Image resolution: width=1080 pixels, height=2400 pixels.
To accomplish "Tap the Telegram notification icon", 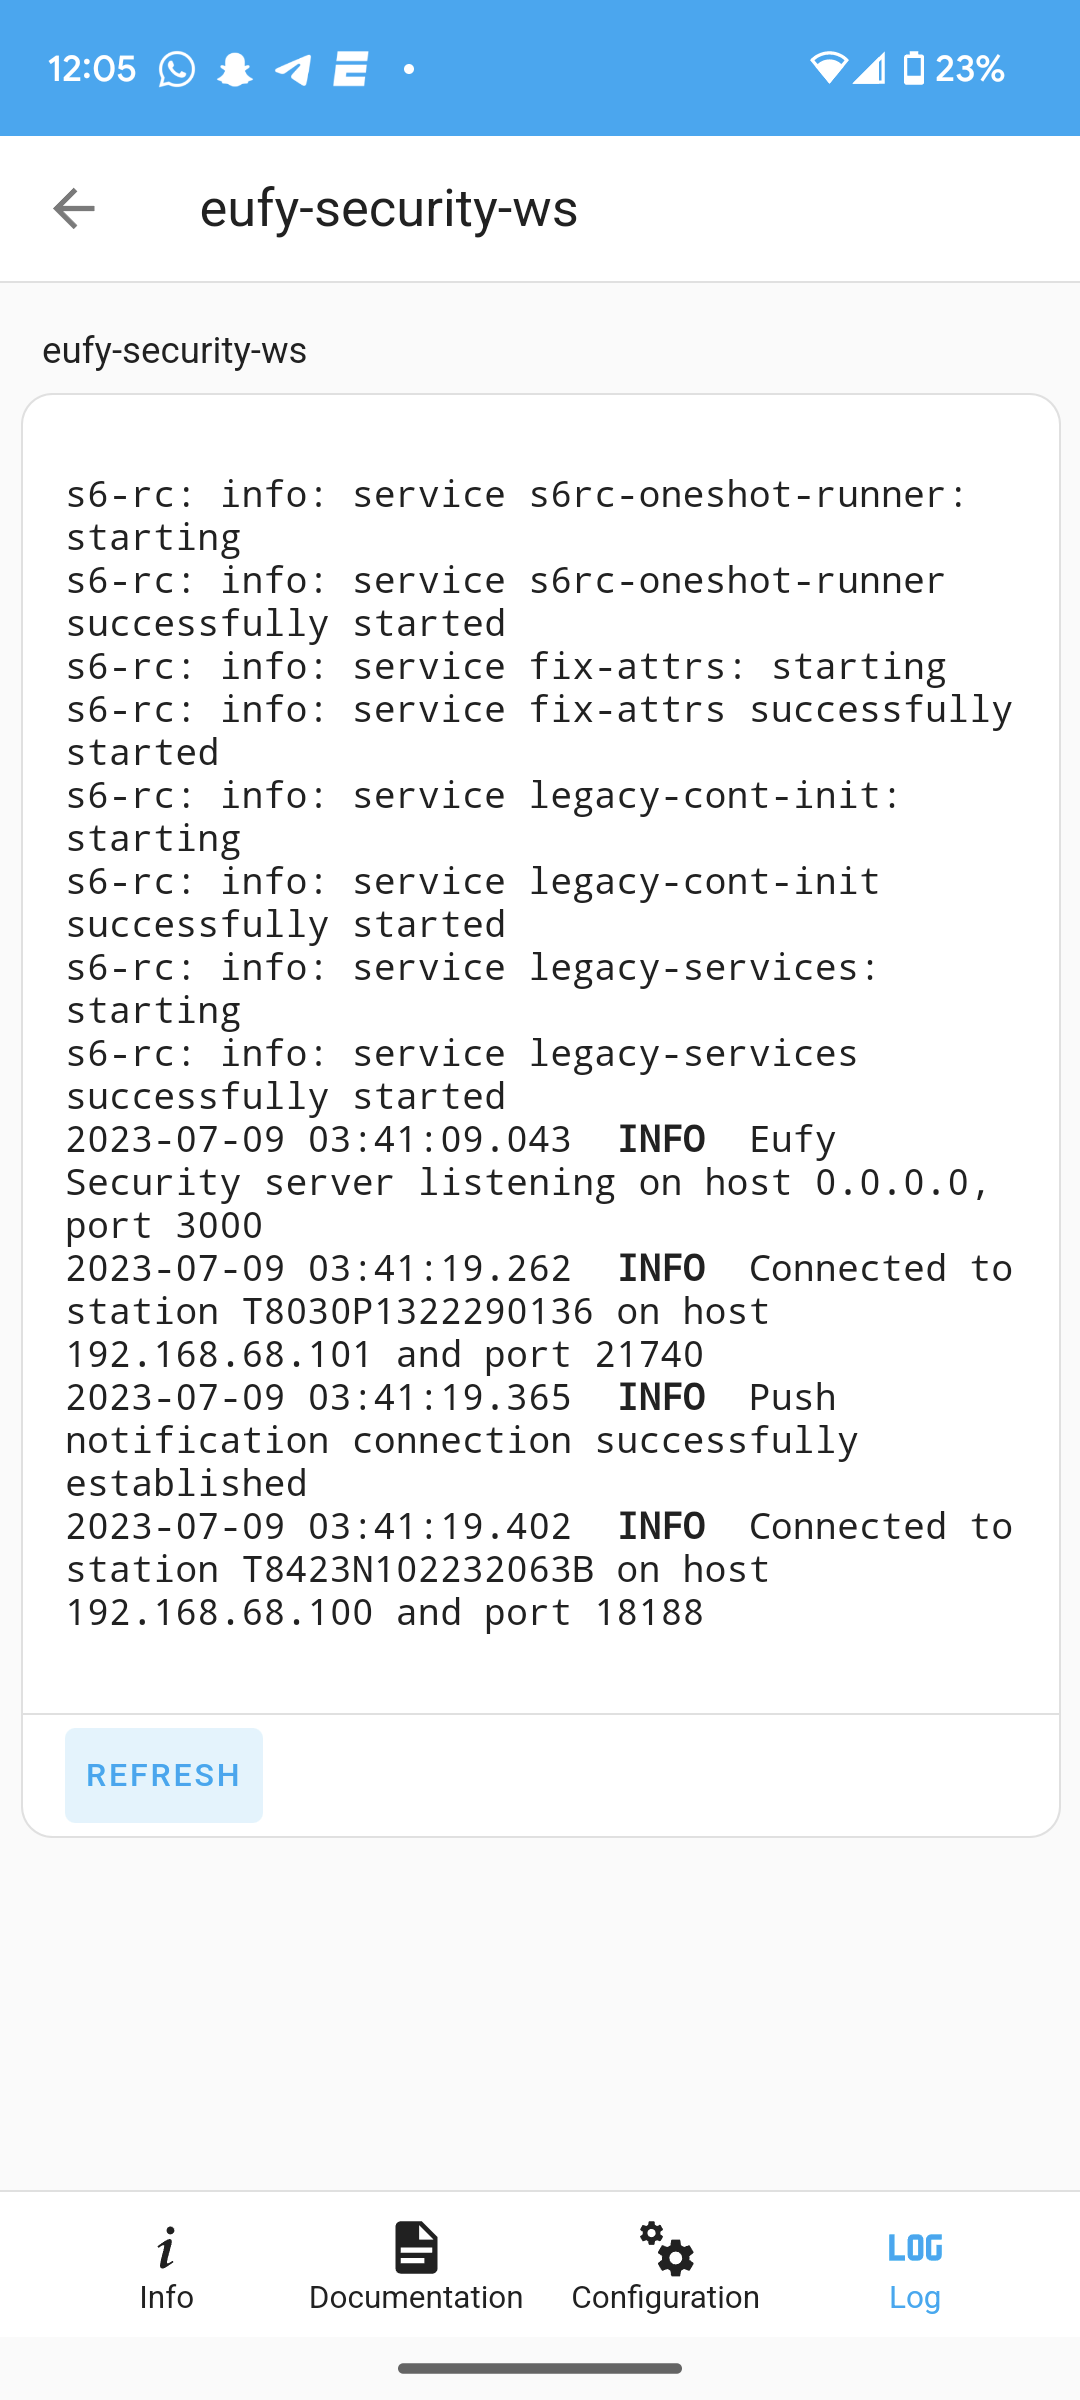I will coord(290,67).
